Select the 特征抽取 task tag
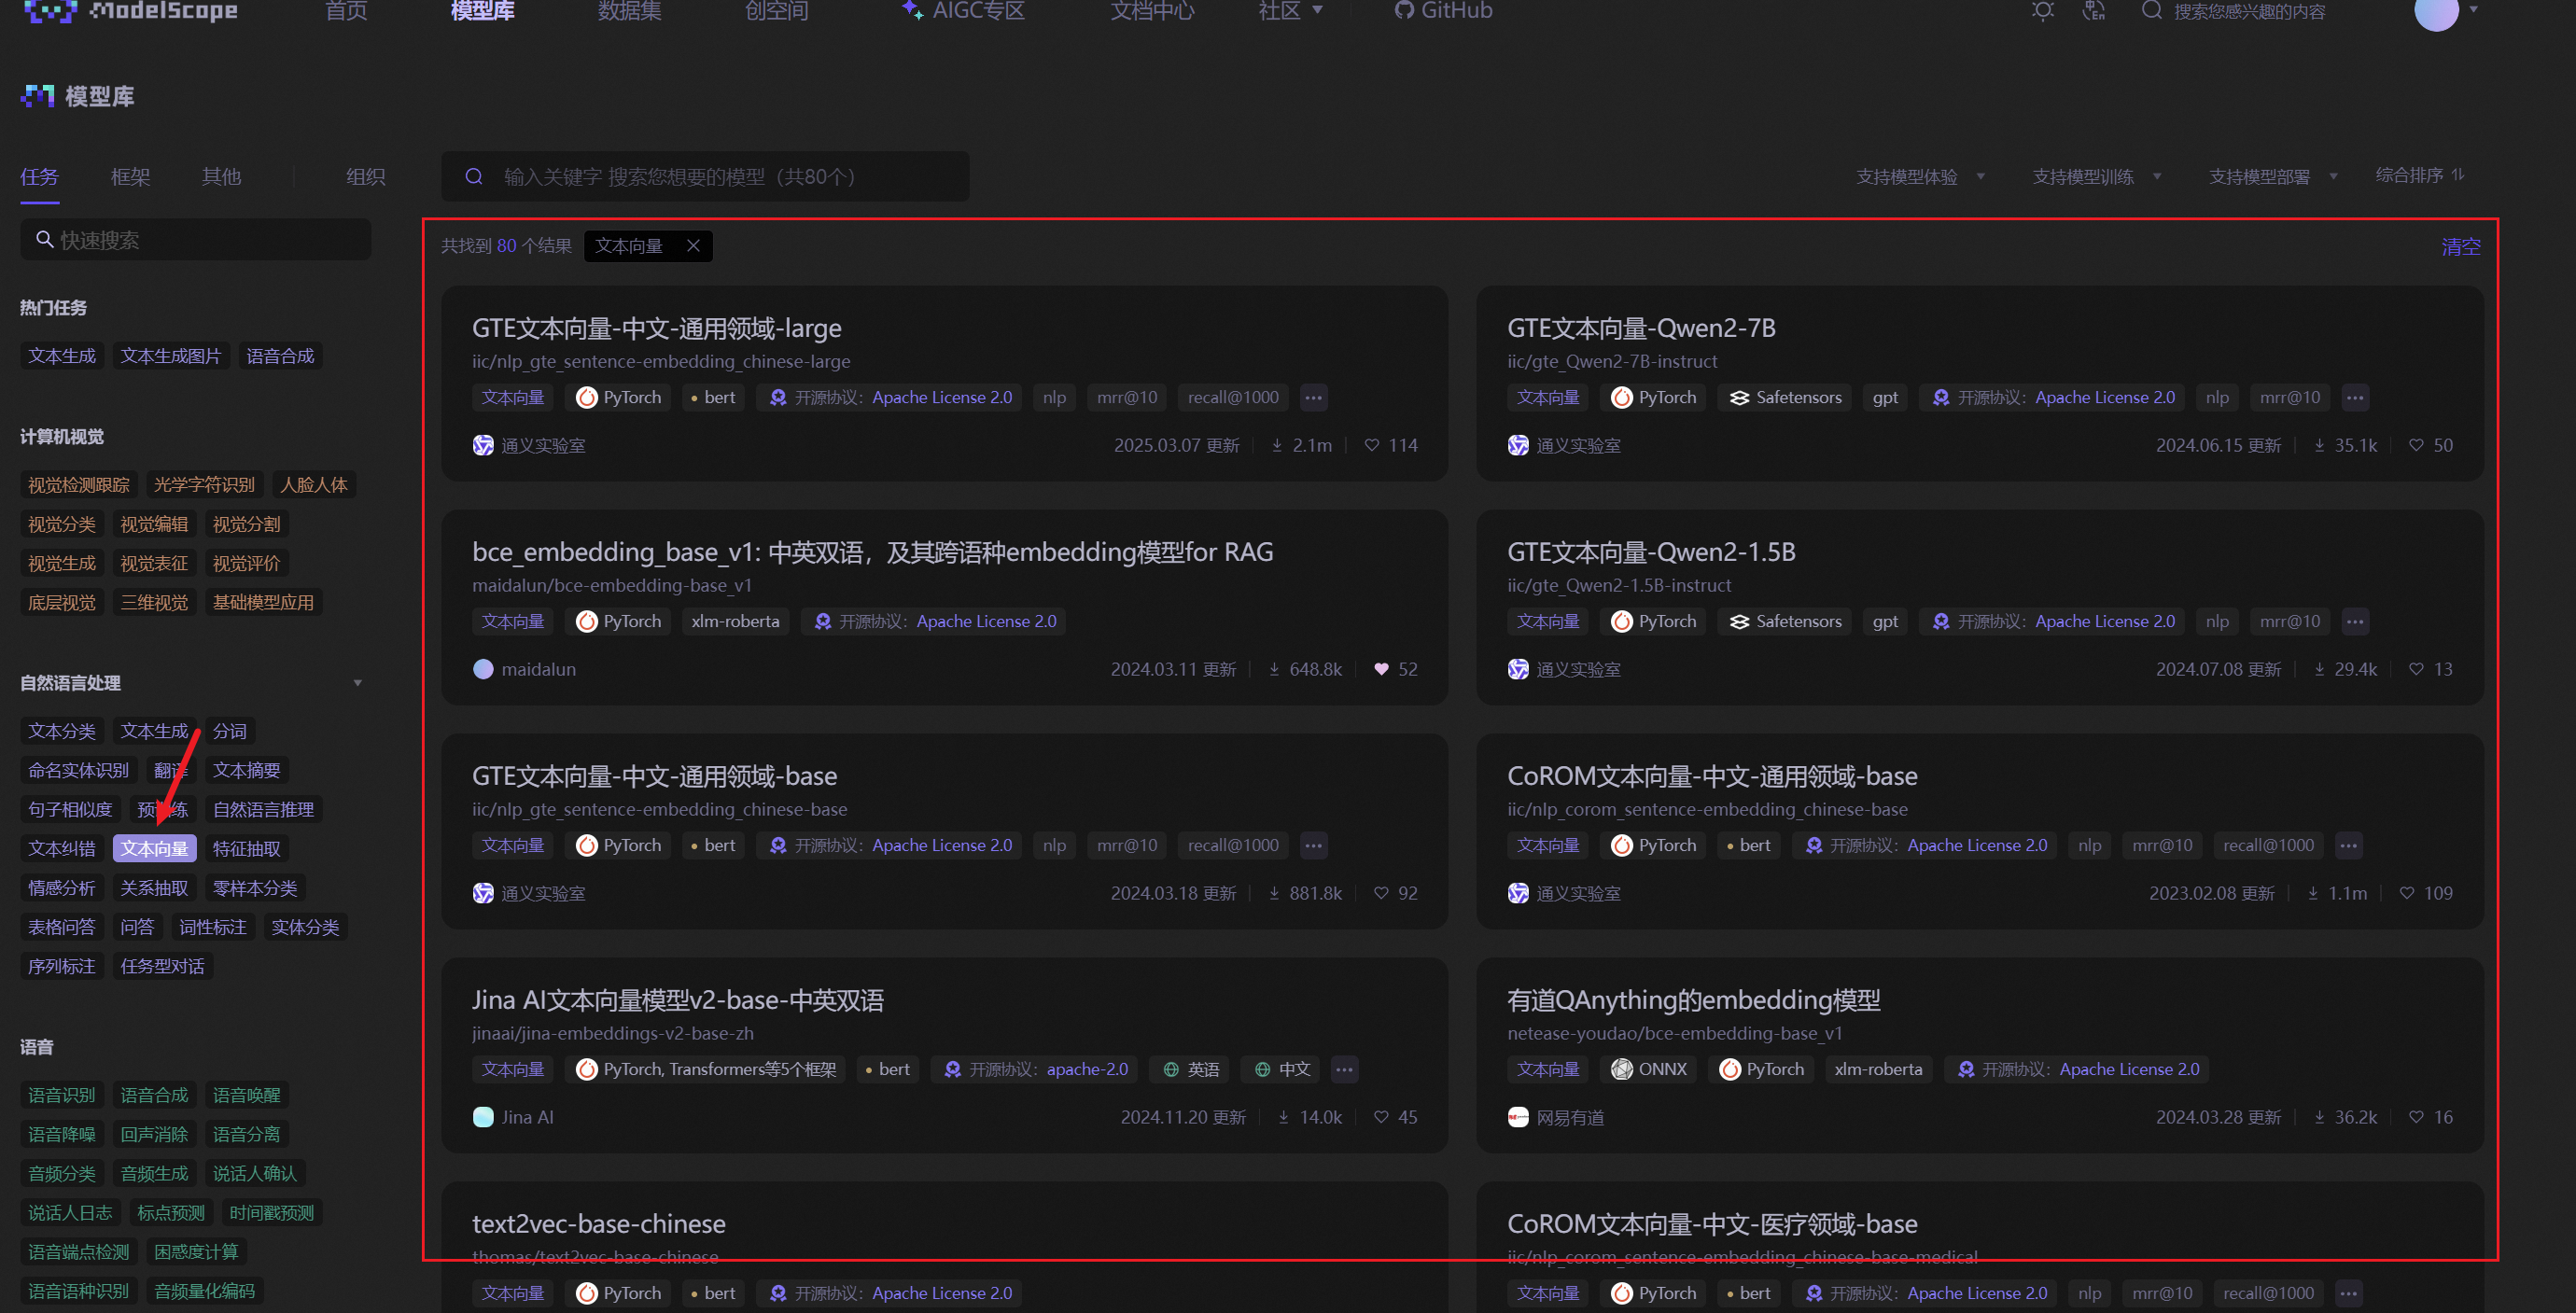2576x1313 pixels. tap(247, 848)
